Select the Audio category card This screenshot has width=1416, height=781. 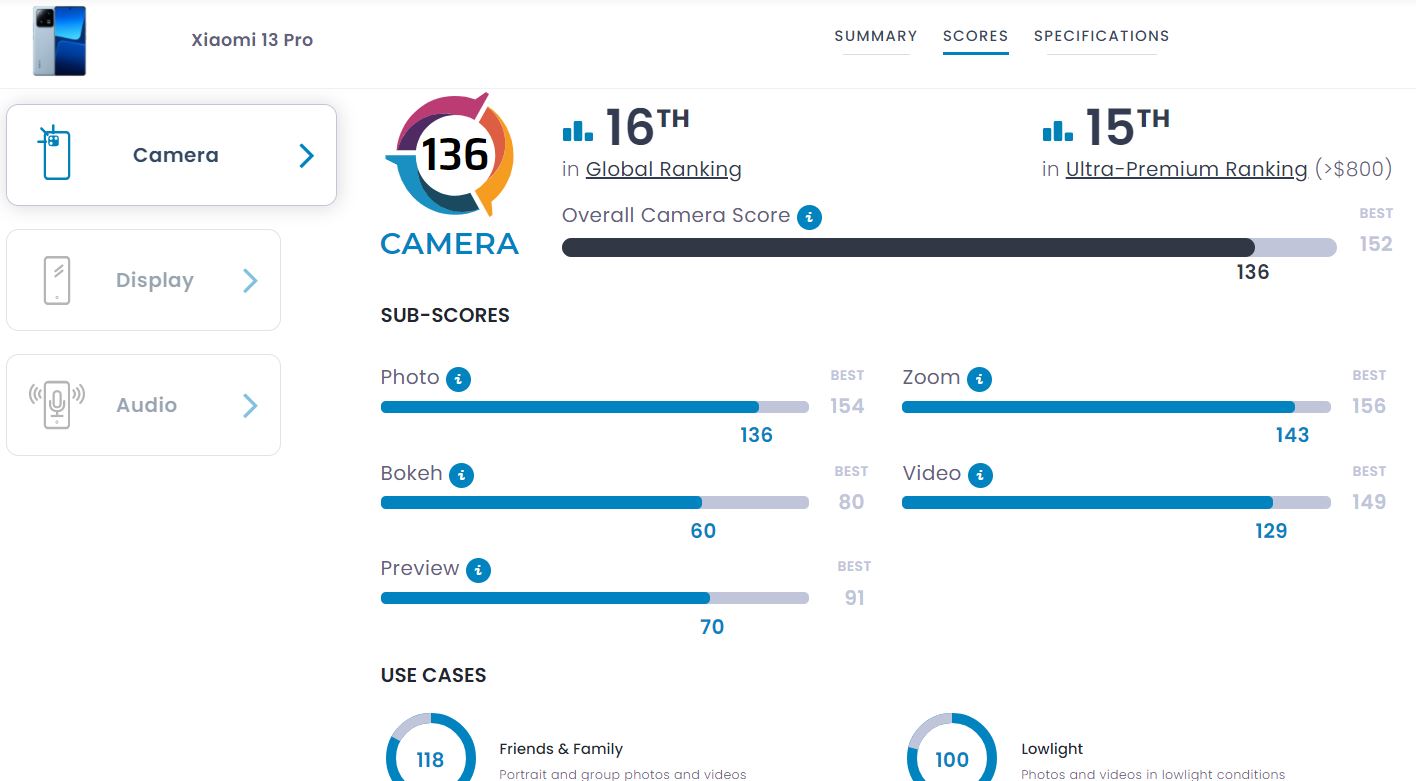pyautogui.click(x=144, y=405)
